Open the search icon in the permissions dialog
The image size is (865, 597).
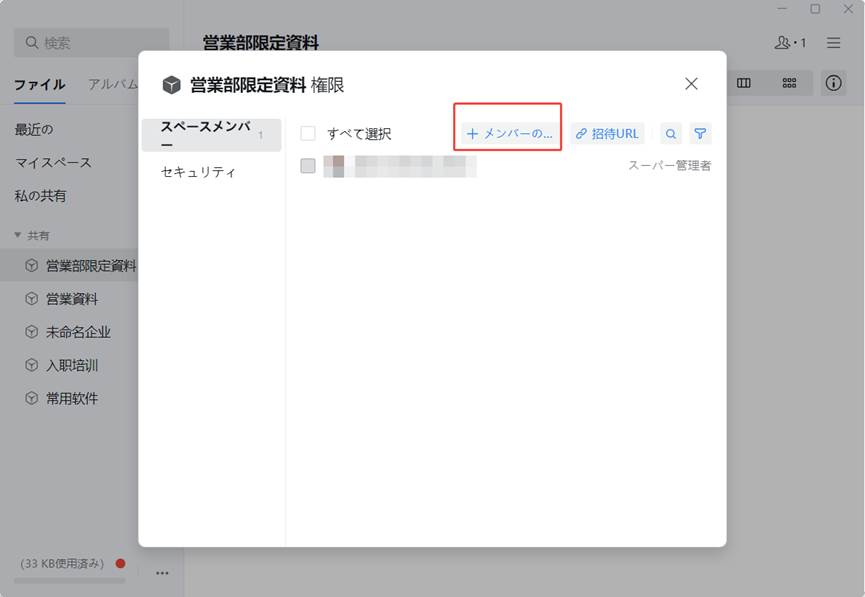tap(670, 133)
